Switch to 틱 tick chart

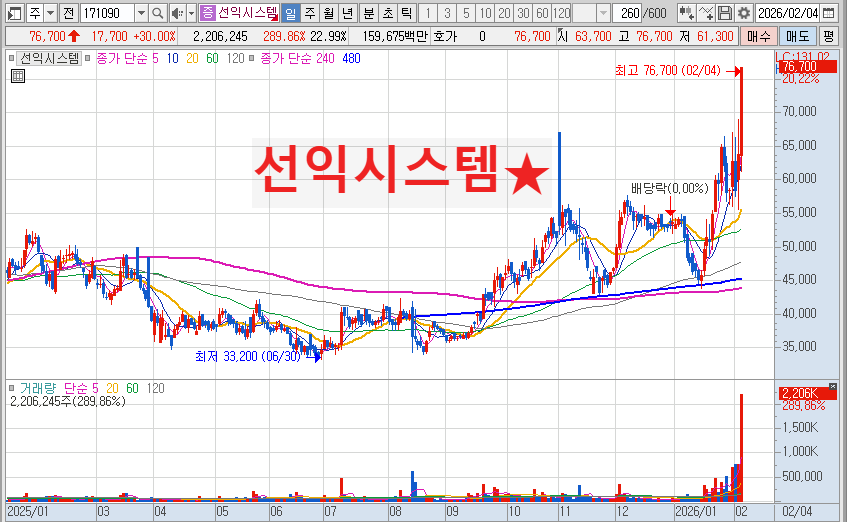pyautogui.click(x=407, y=13)
